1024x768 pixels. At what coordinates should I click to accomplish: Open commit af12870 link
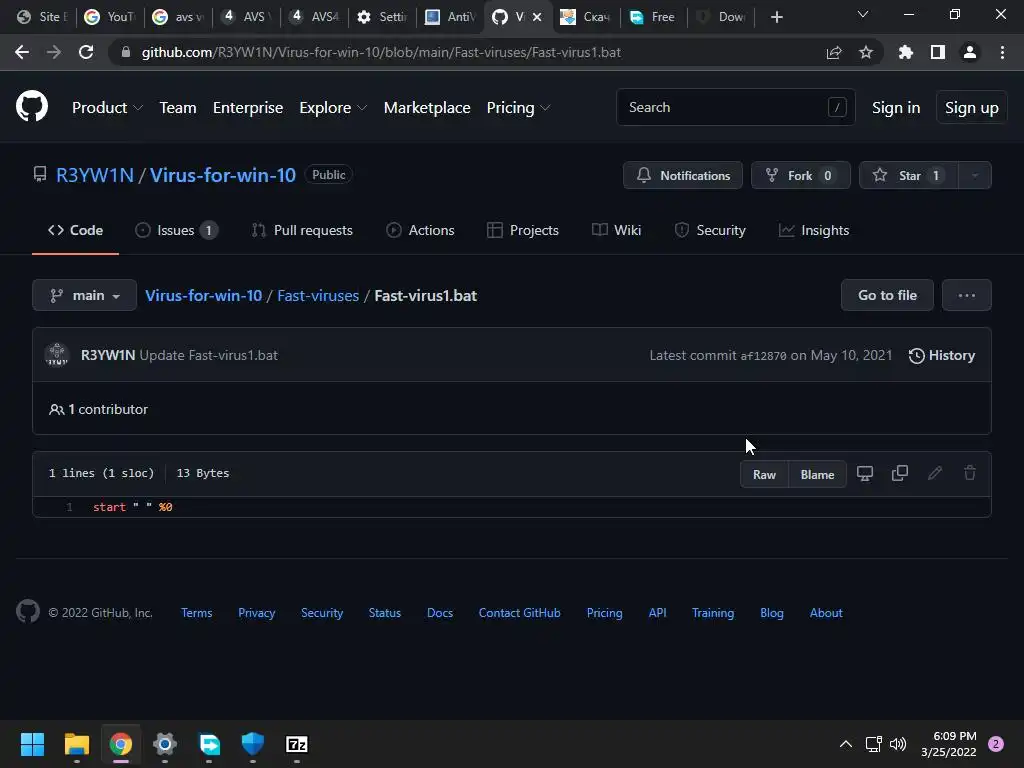[763, 356]
